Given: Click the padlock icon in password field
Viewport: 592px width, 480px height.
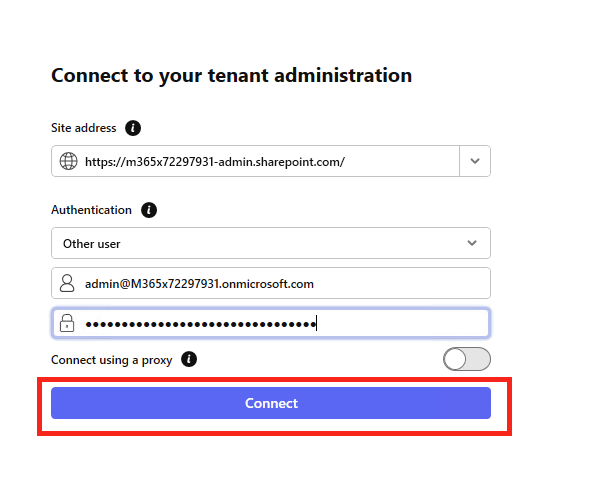Looking at the screenshot, I should click(67, 323).
